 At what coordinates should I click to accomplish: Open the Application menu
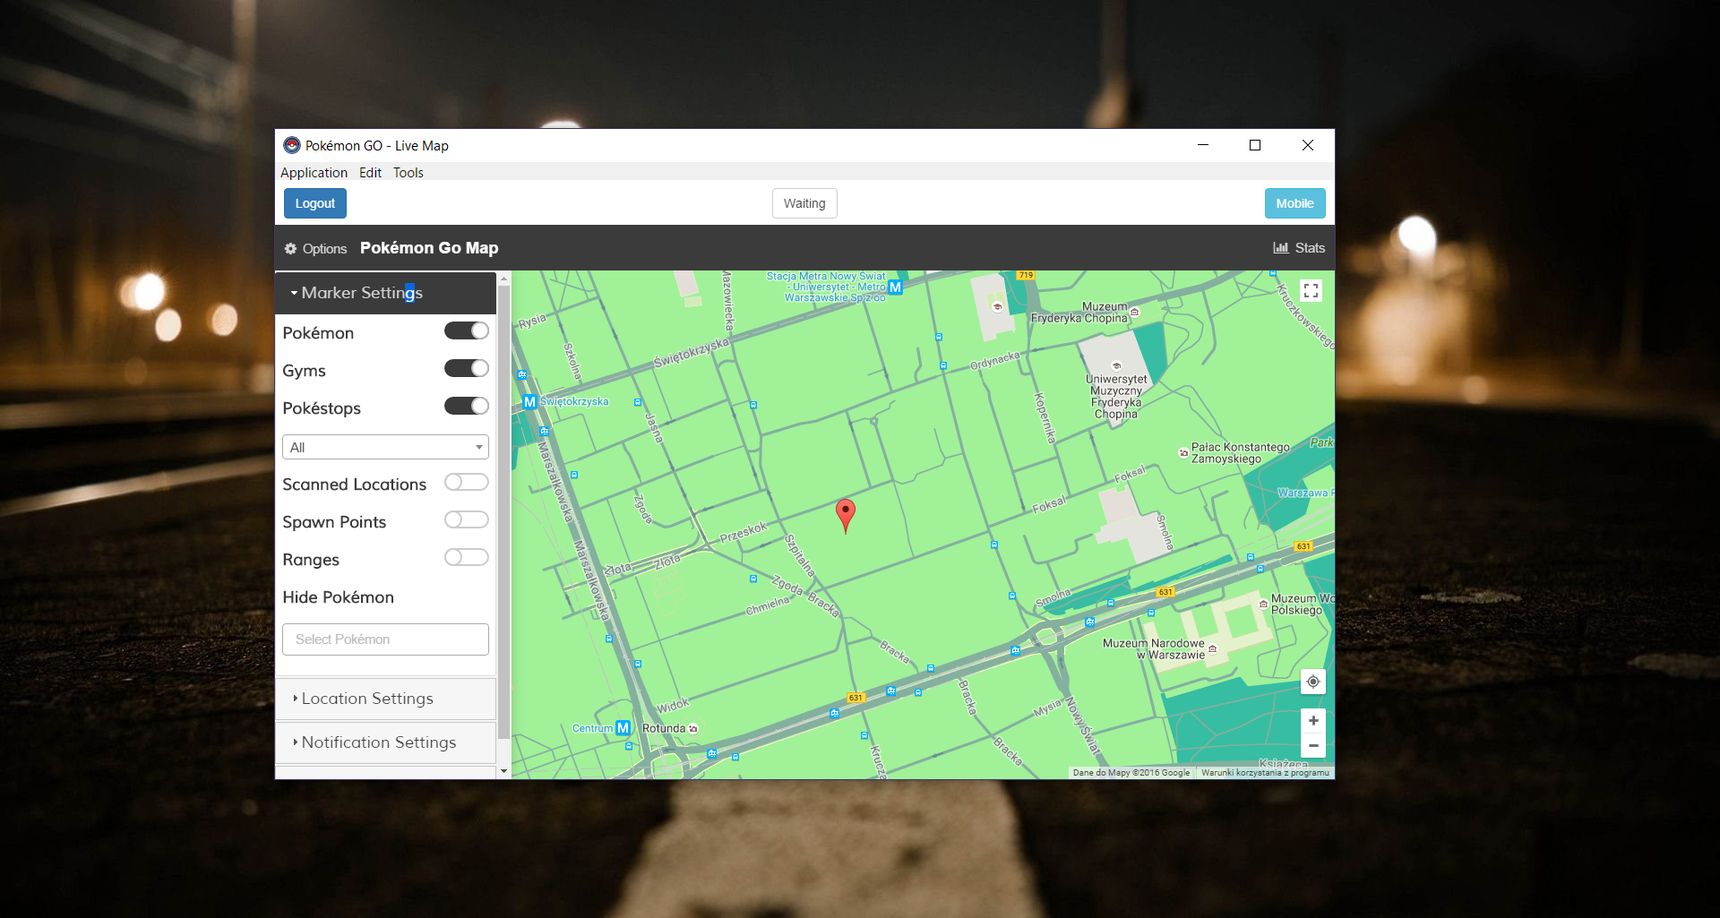tap(314, 172)
